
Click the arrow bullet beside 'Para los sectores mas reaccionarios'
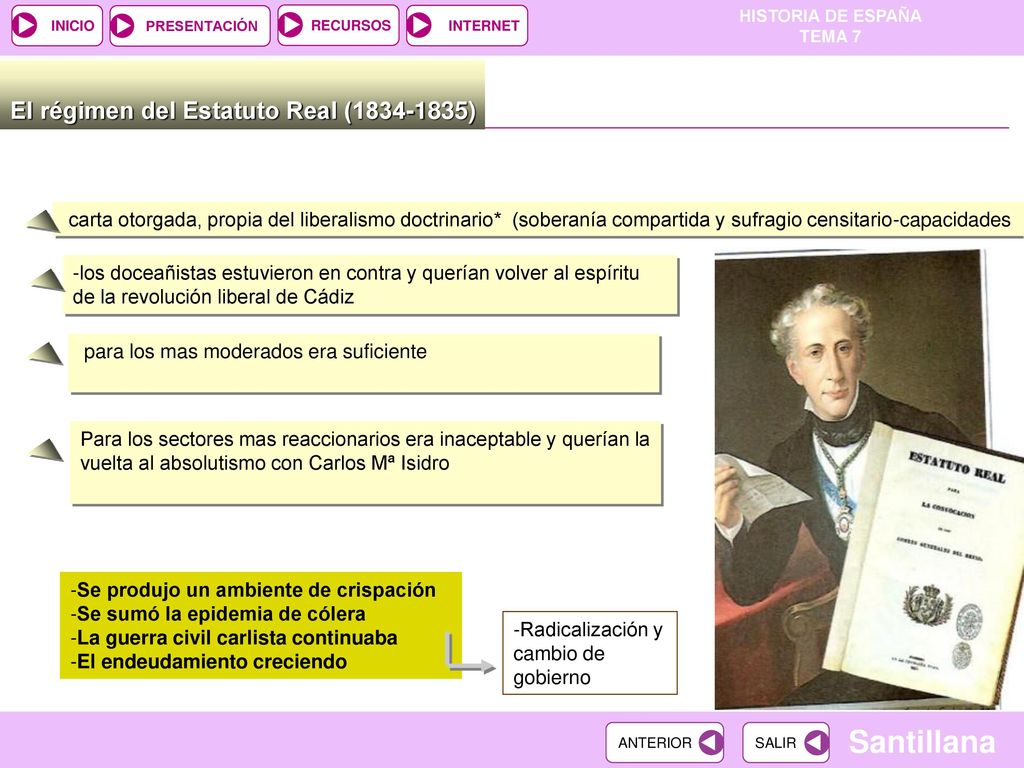pos(46,450)
